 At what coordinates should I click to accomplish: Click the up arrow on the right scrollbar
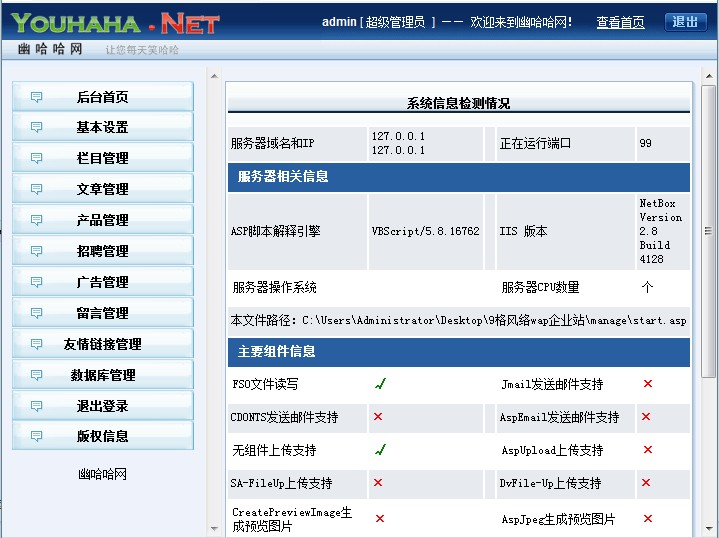708,76
